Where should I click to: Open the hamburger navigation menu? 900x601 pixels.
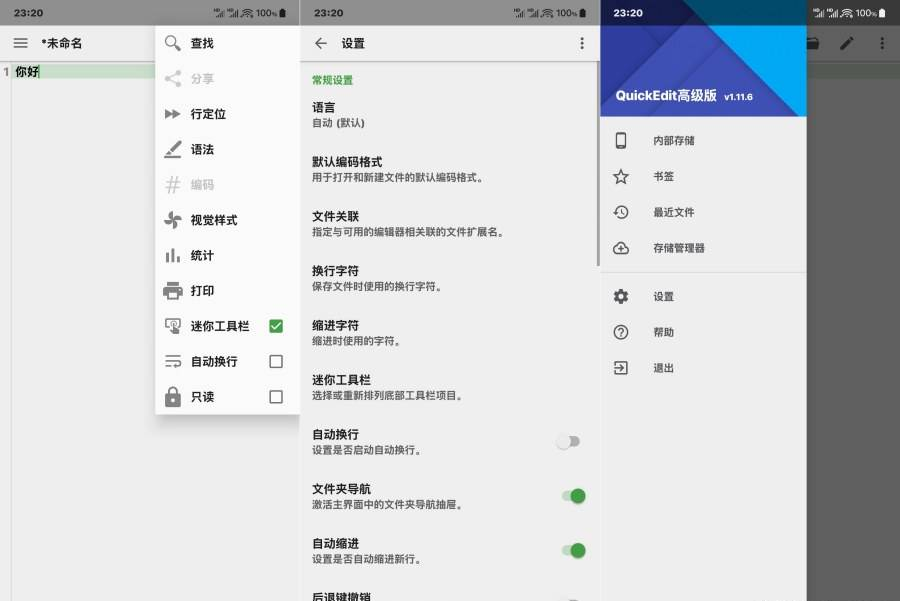click(x=20, y=43)
